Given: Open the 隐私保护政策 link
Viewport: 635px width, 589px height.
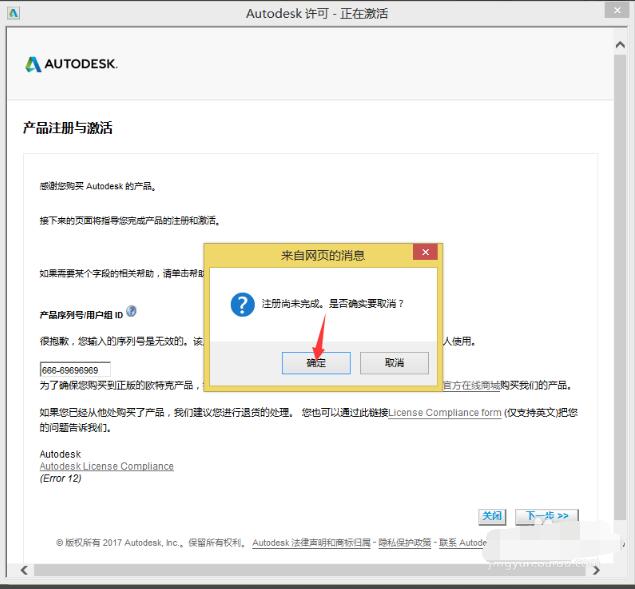Looking at the screenshot, I should [405, 543].
